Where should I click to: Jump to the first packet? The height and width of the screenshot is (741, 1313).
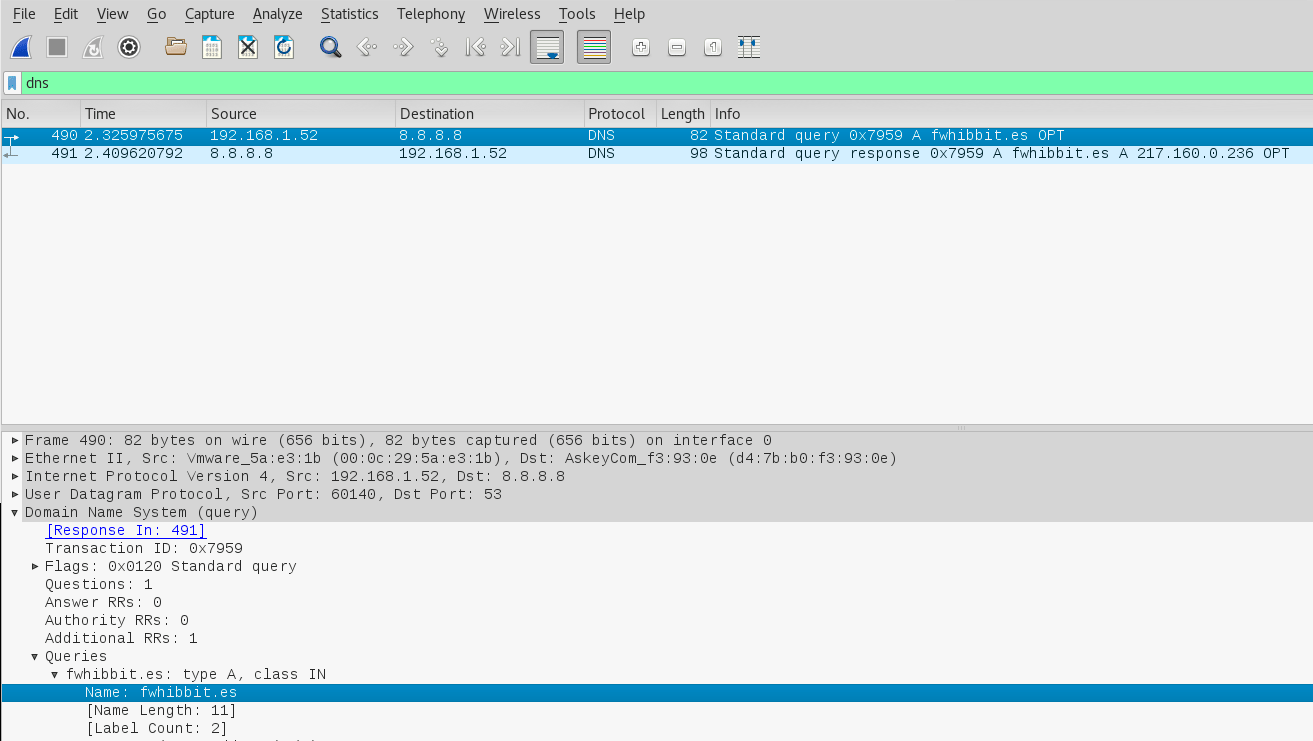(x=475, y=47)
